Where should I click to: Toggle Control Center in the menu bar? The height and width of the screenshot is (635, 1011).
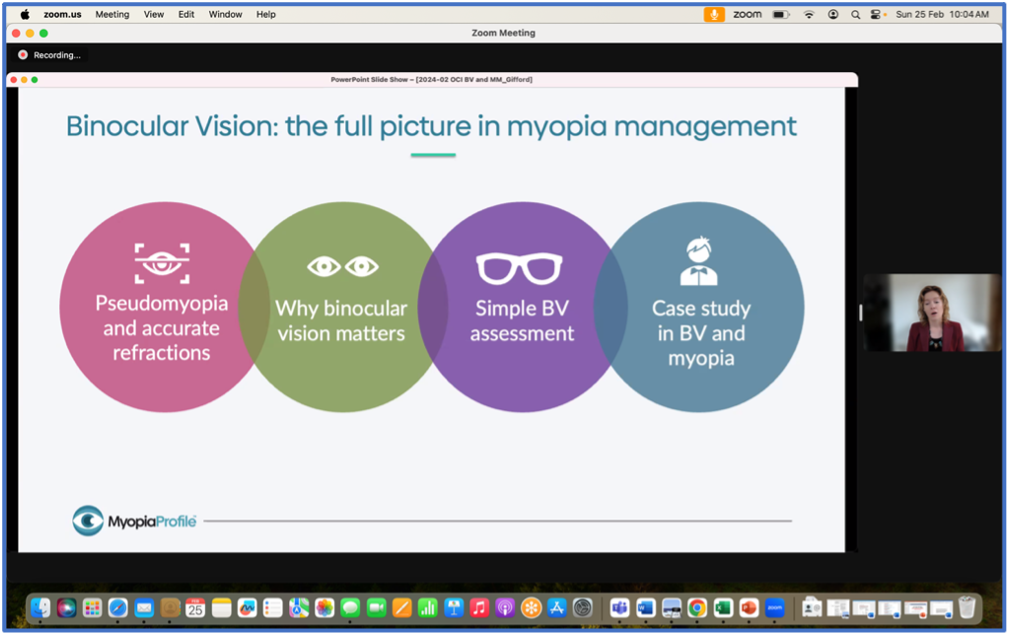coord(877,15)
